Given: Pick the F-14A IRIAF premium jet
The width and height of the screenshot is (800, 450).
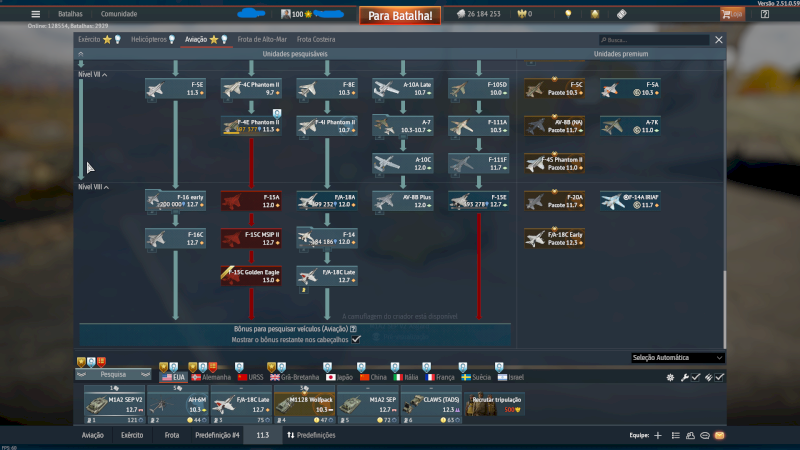Looking at the screenshot, I should coord(632,201).
